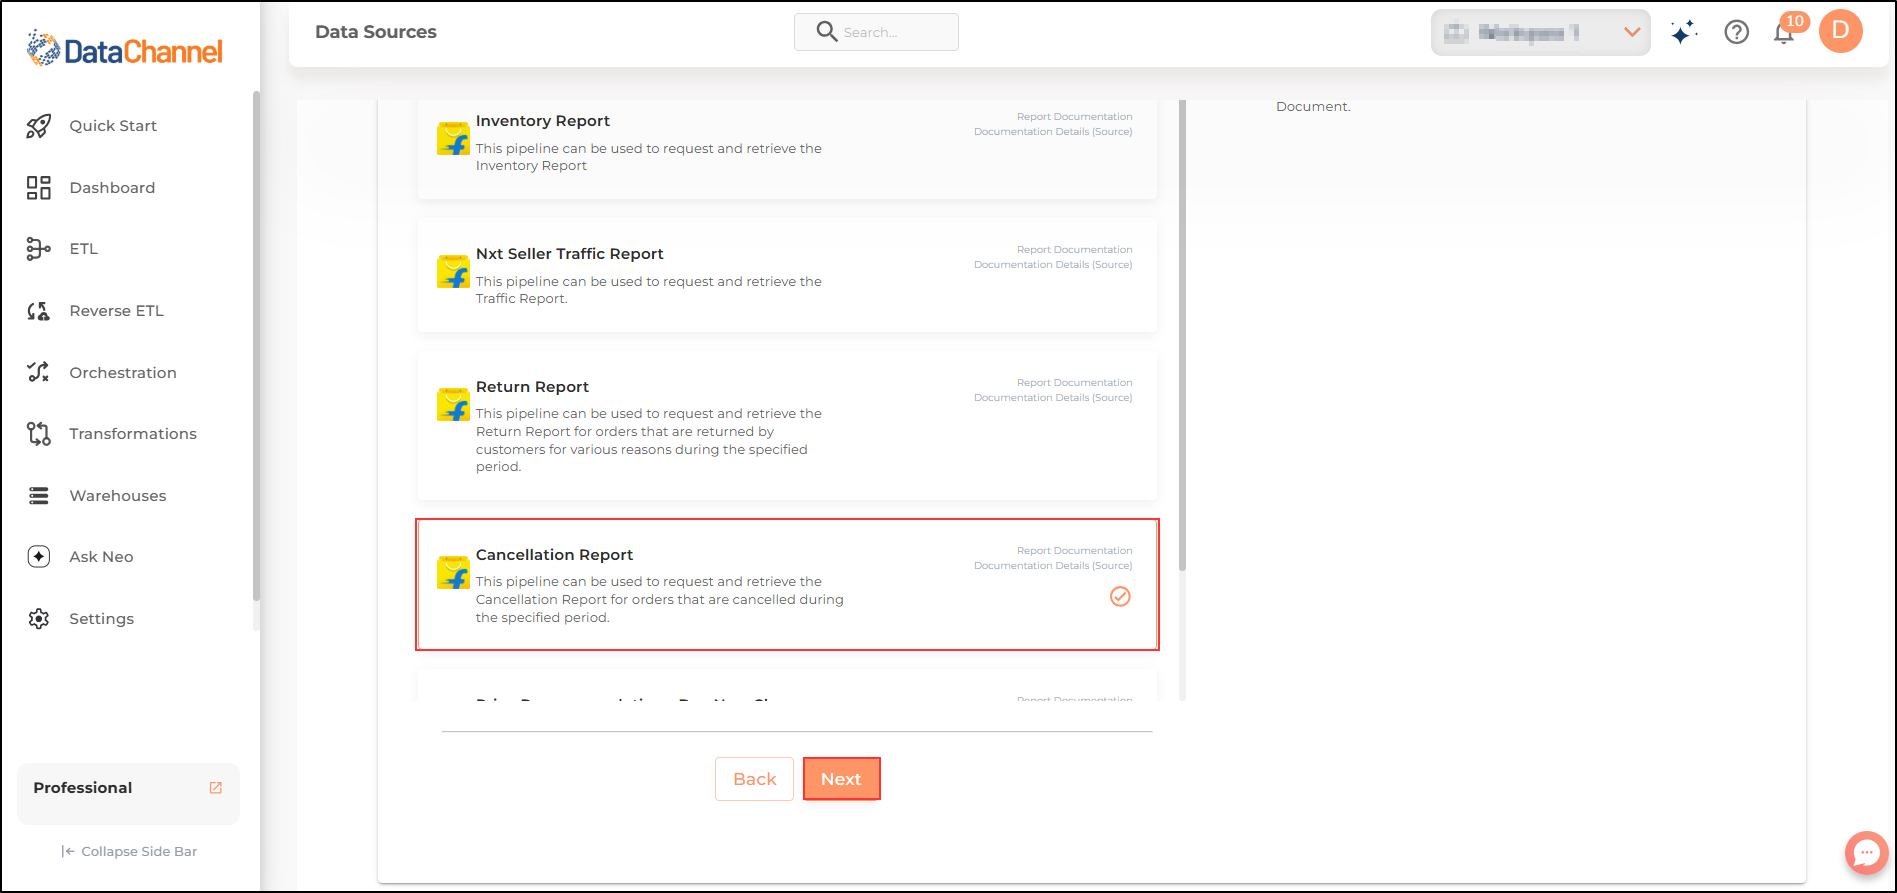Click the Reverse ETL icon
Viewport: 1897px width, 893px height.
click(39, 311)
